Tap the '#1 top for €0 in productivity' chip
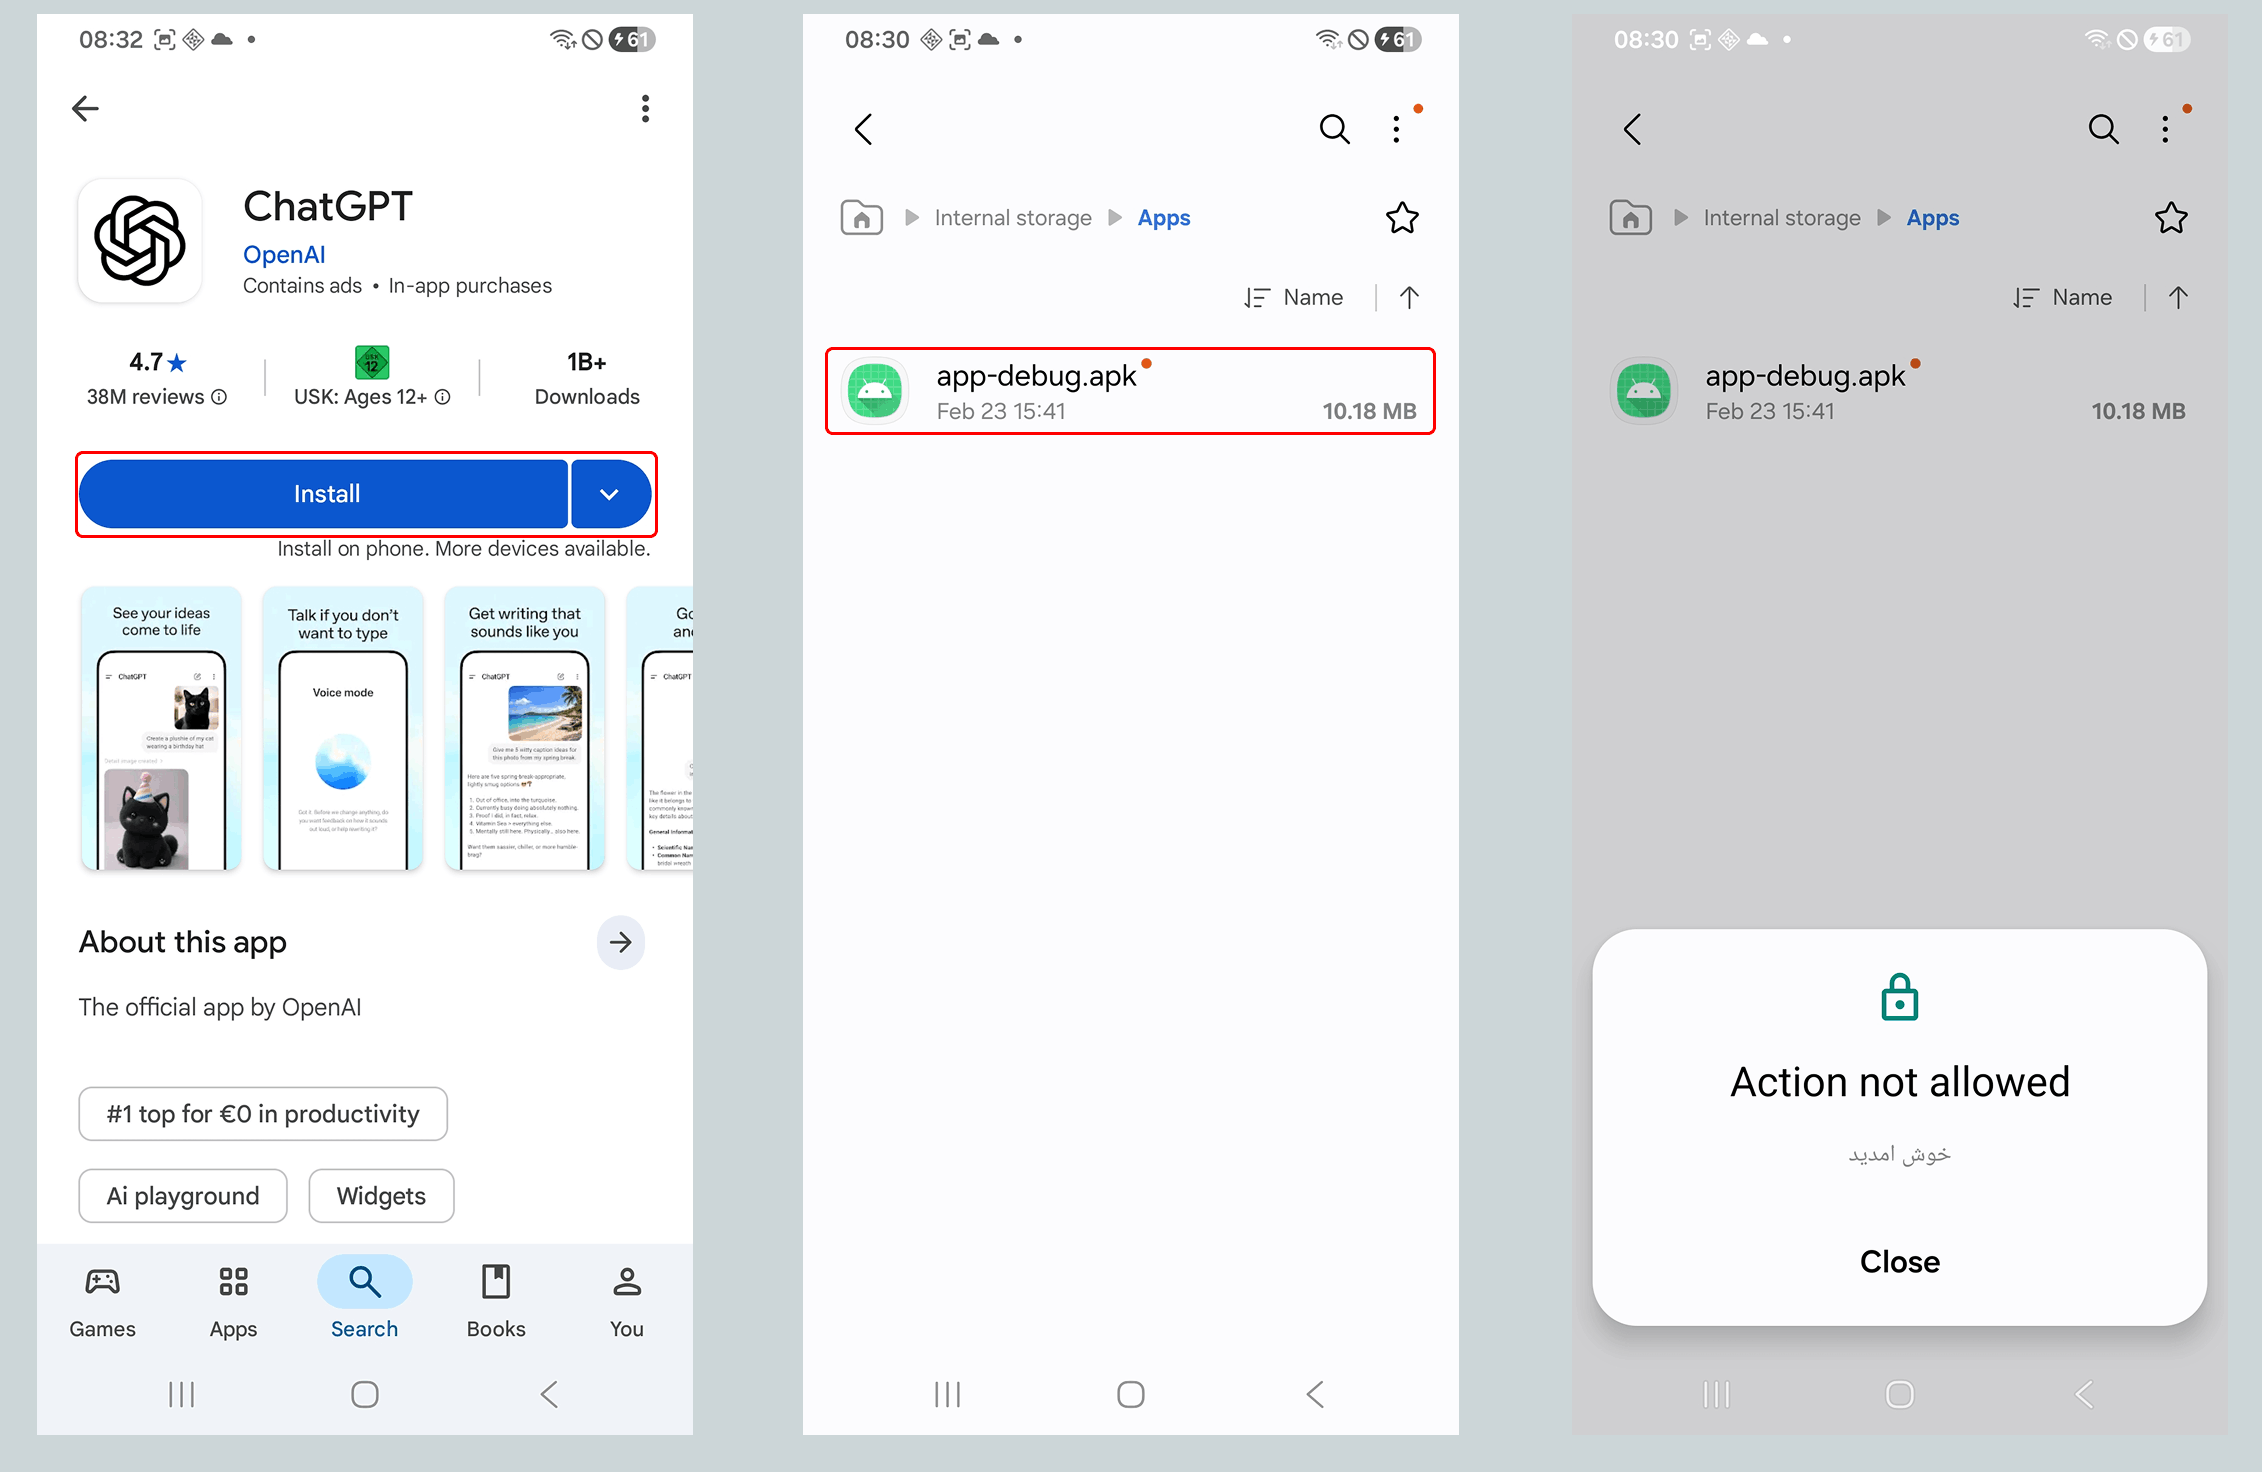This screenshot has width=2262, height=1472. pos(263,1114)
